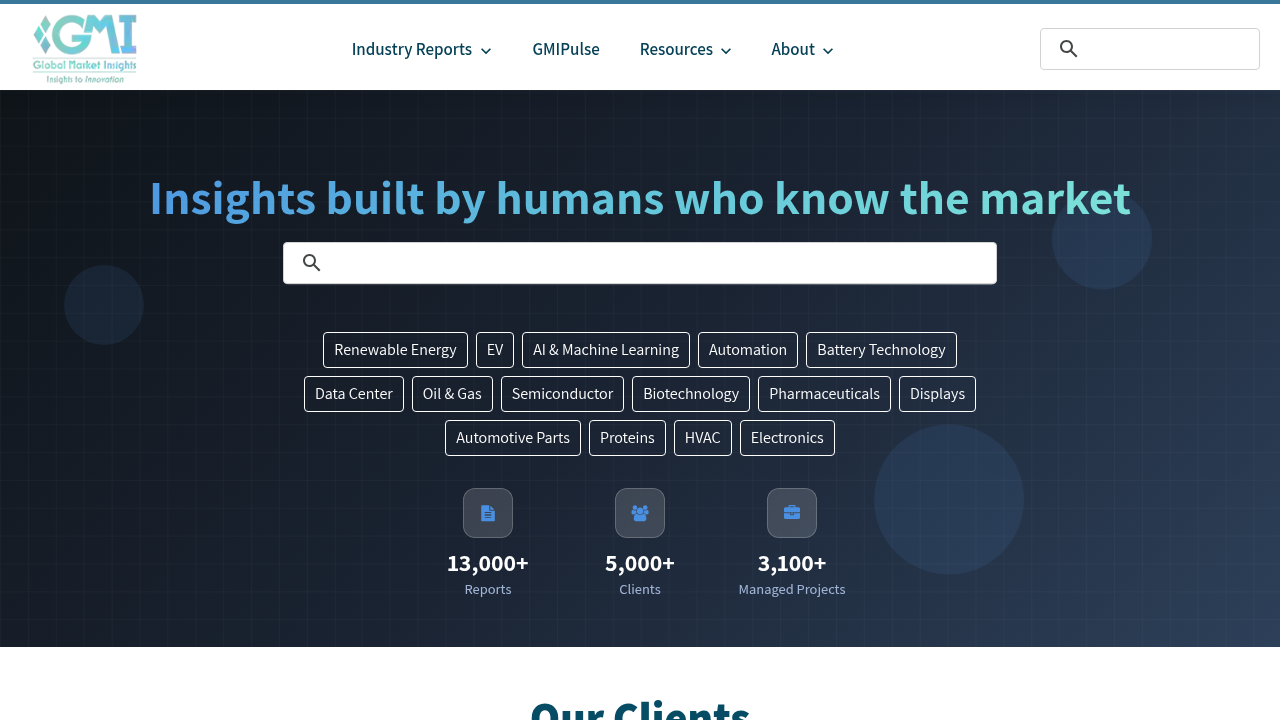The height and width of the screenshot is (720, 1280).
Task: Select the Automotive Parts tag
Action: (513, 438)
